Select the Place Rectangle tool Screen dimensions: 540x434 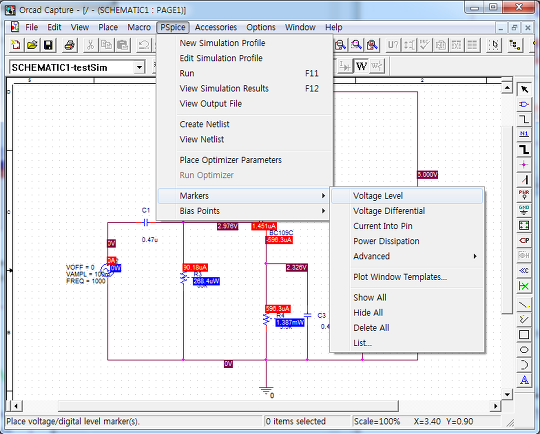coord(524,335)
